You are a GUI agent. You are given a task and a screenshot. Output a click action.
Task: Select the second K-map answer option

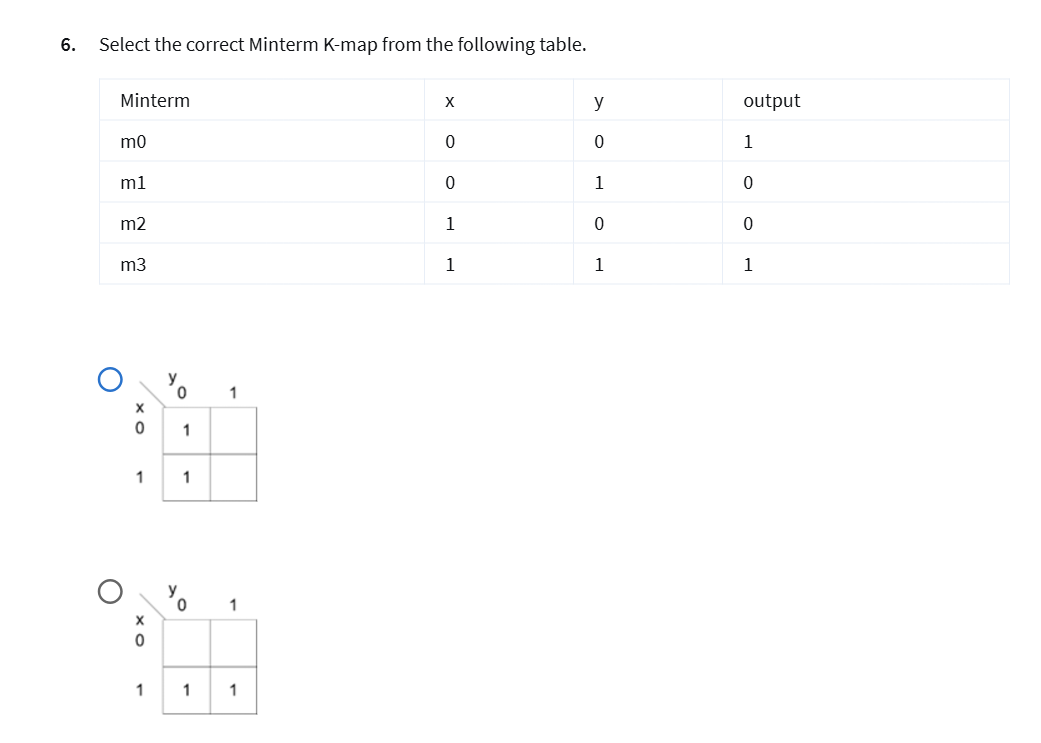[x=109, y=590]
